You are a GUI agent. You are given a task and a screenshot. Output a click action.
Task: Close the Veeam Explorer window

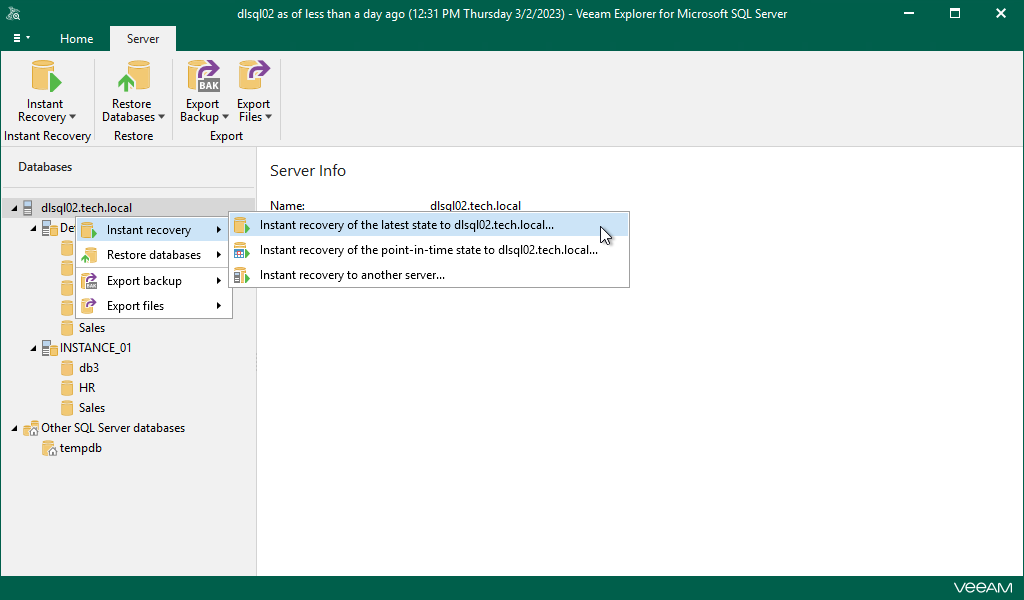pos(1000,13)
